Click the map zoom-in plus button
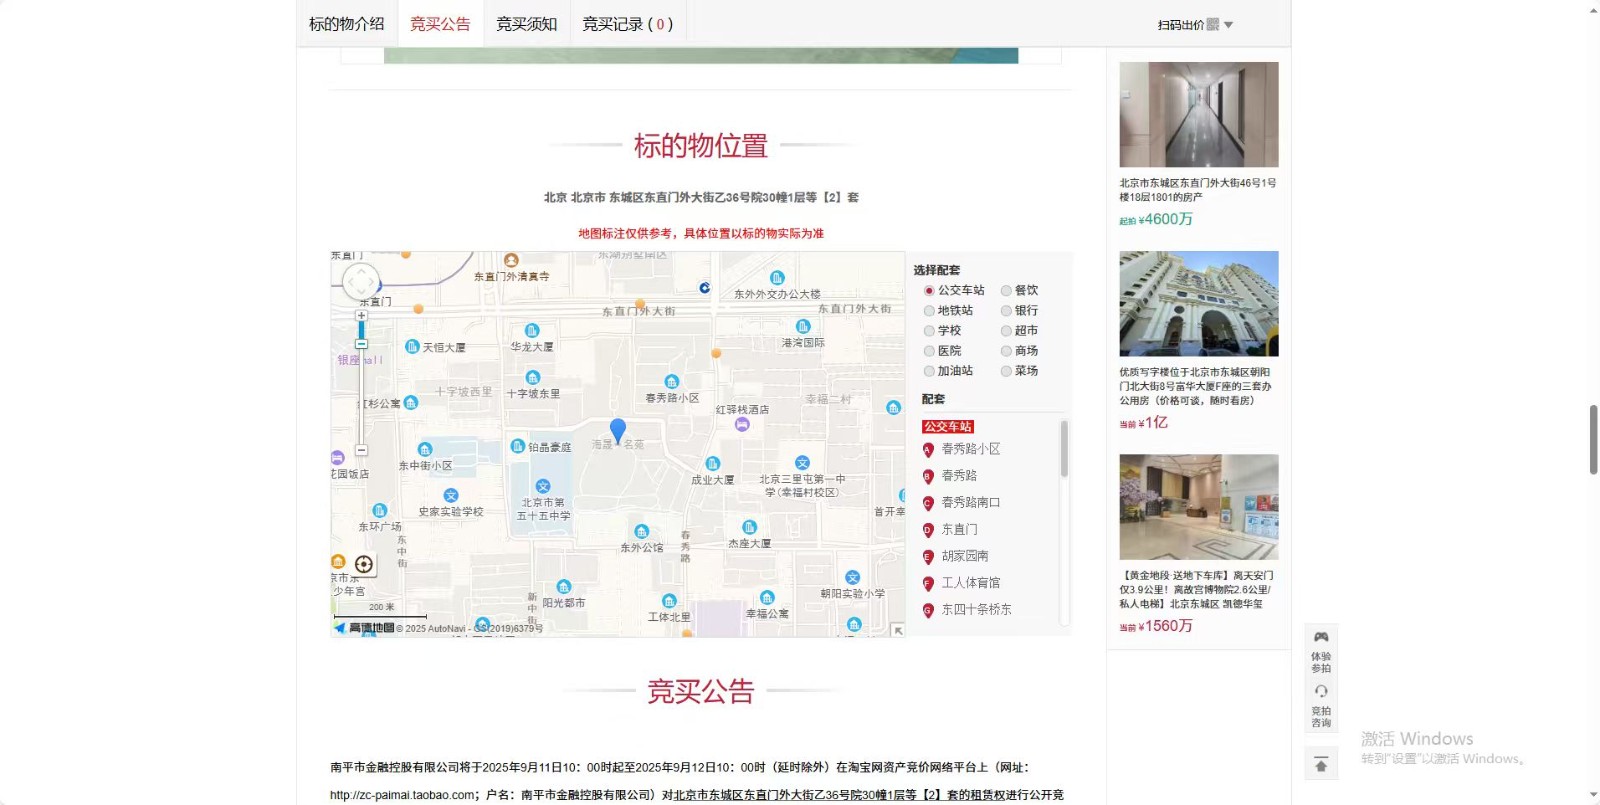The width and height of the screenshot is (1600, 805). (x=361, y=316)
